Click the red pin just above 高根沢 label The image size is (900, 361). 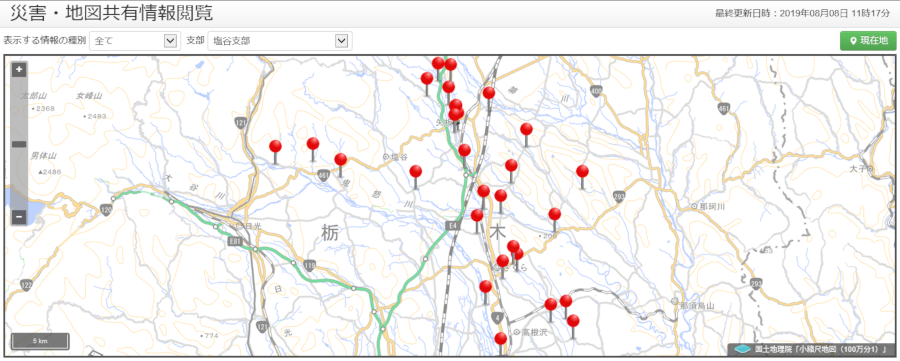550,304
